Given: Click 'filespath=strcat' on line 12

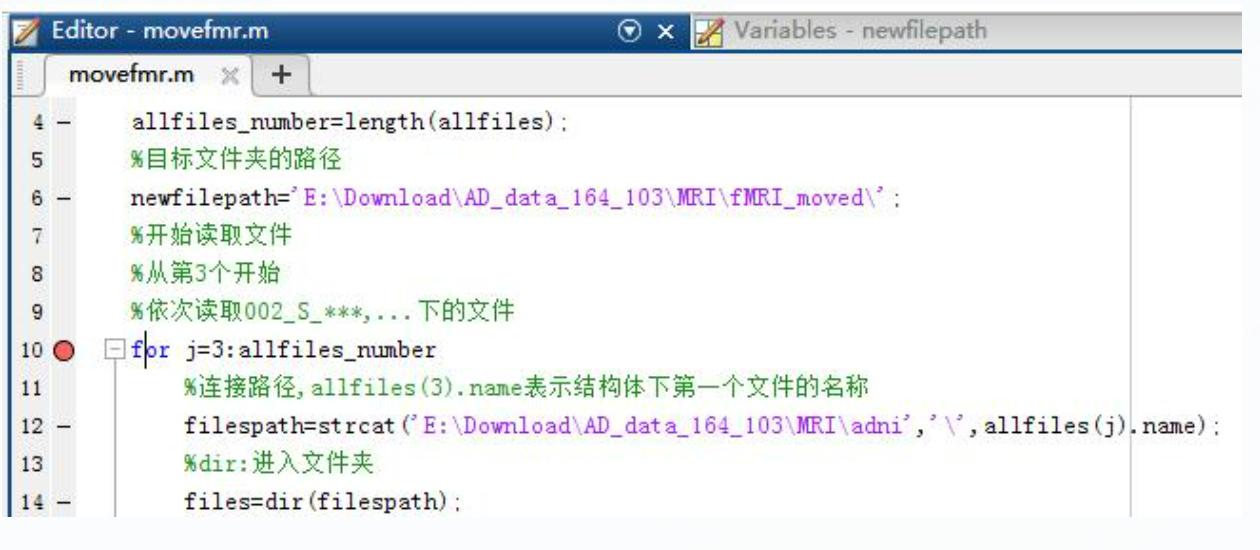Looking at the screenshot, I should [290, 426].
